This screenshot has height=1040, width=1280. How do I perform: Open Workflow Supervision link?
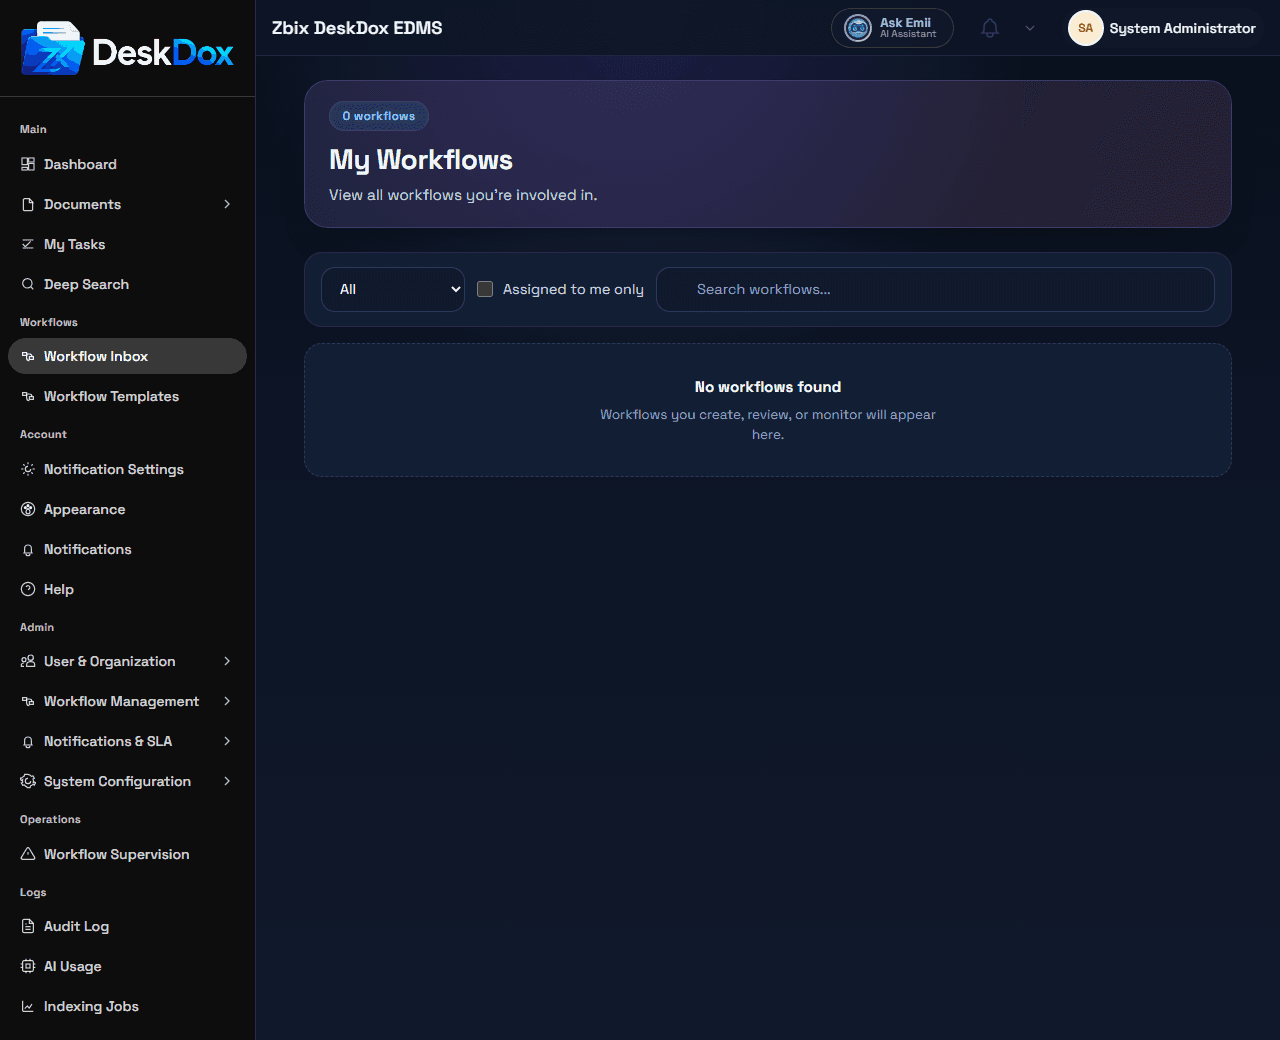[x=127, y=854]
